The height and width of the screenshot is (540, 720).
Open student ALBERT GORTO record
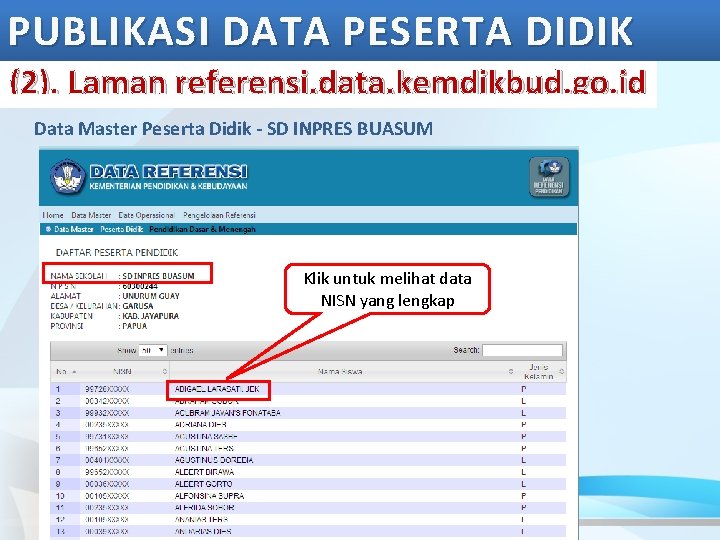[x=203, y=484]
